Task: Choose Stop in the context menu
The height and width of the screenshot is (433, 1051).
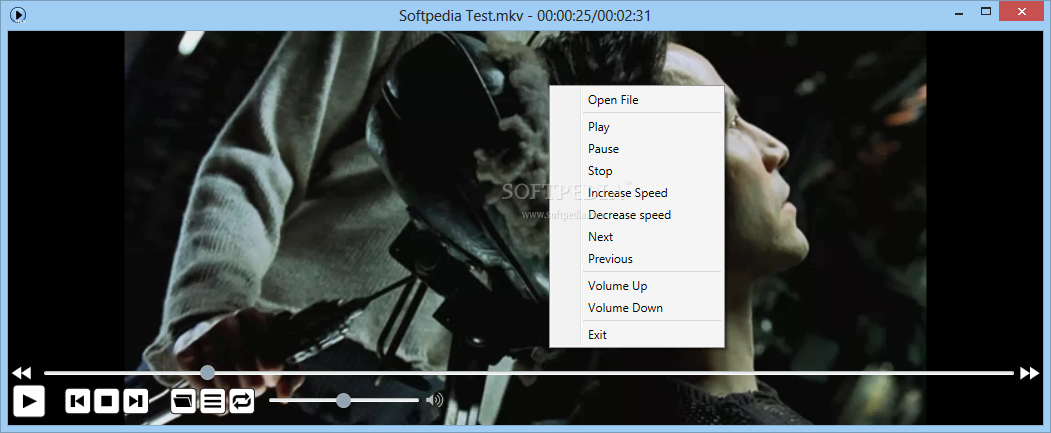Action: point(637,171)
